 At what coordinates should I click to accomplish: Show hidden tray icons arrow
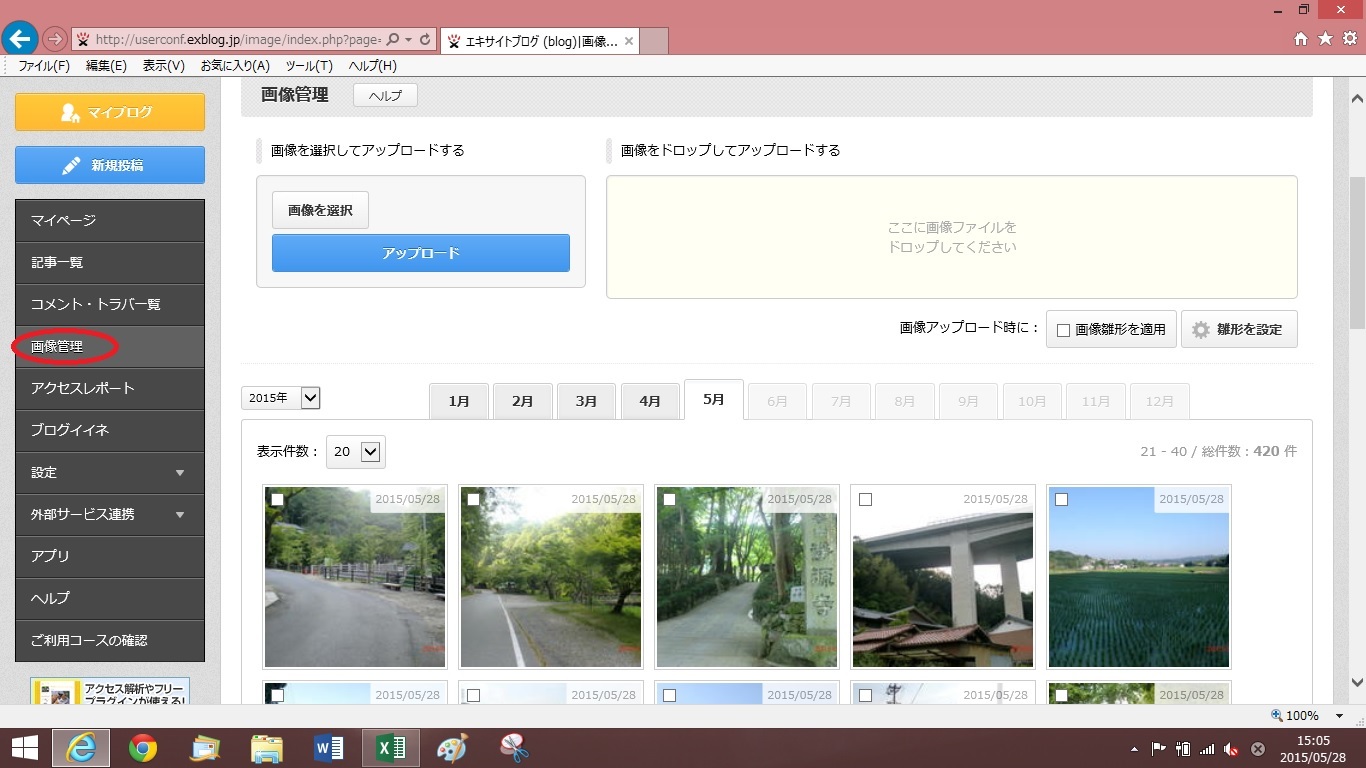coord(1134,749)
